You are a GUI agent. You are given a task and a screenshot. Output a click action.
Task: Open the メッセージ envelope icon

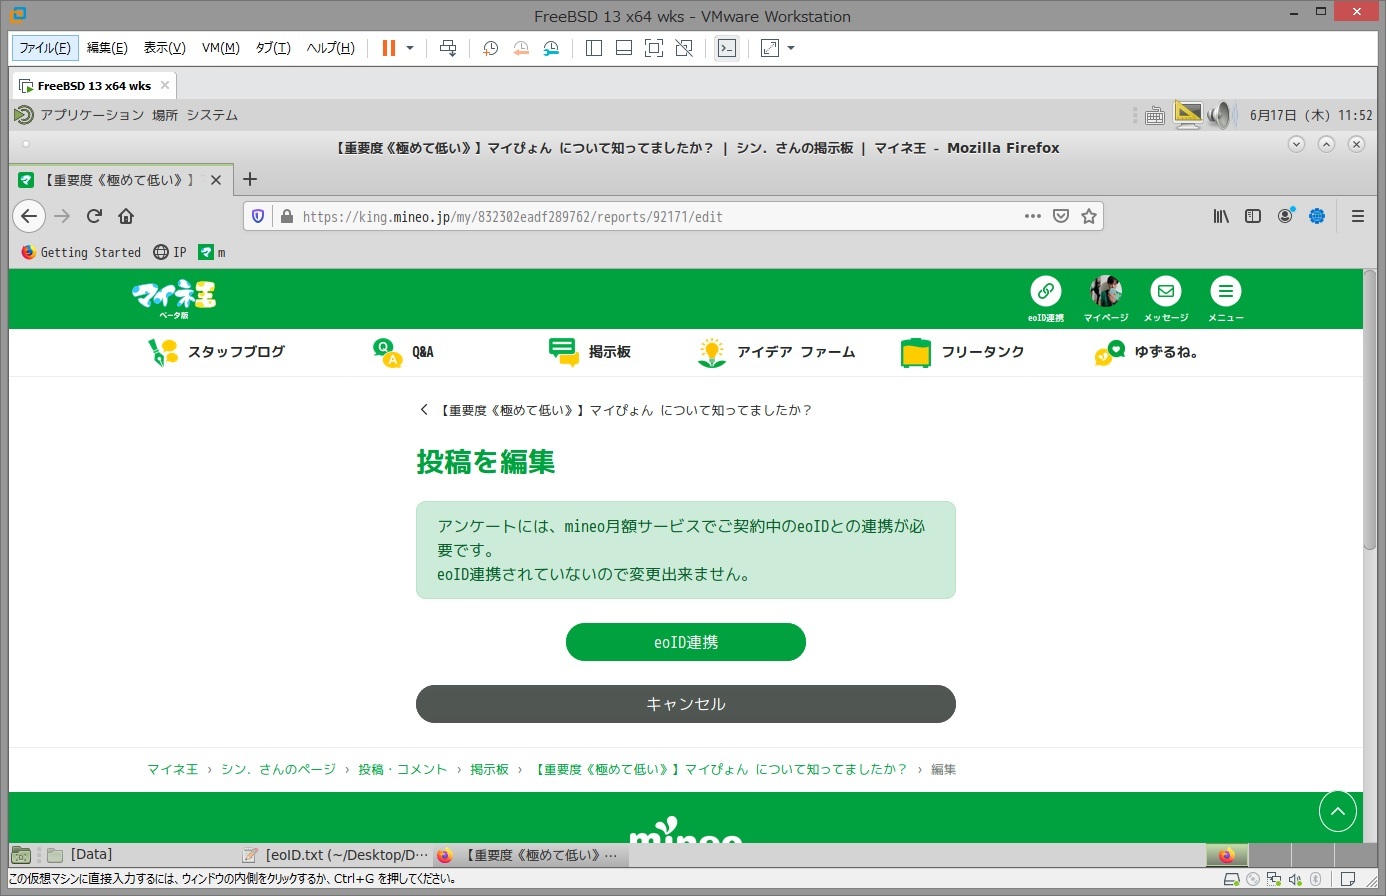1165,292
